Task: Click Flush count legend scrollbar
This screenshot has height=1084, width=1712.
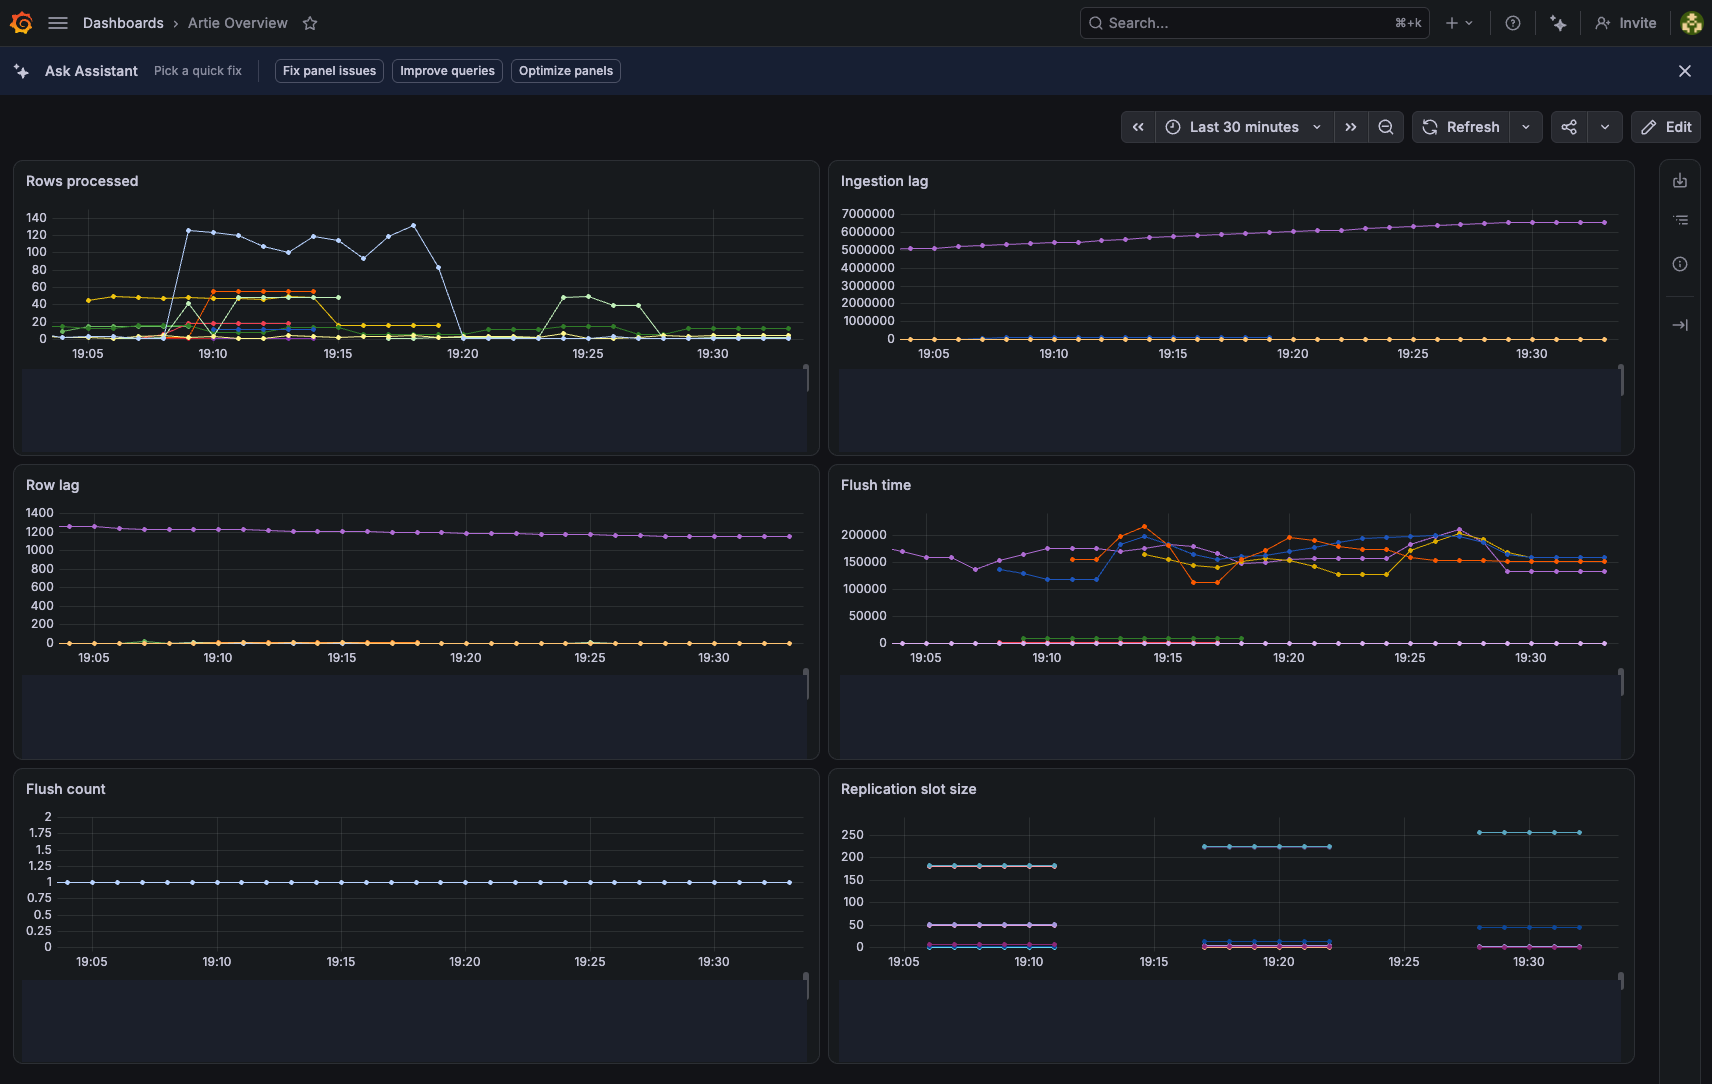Action: pos(806,986)
